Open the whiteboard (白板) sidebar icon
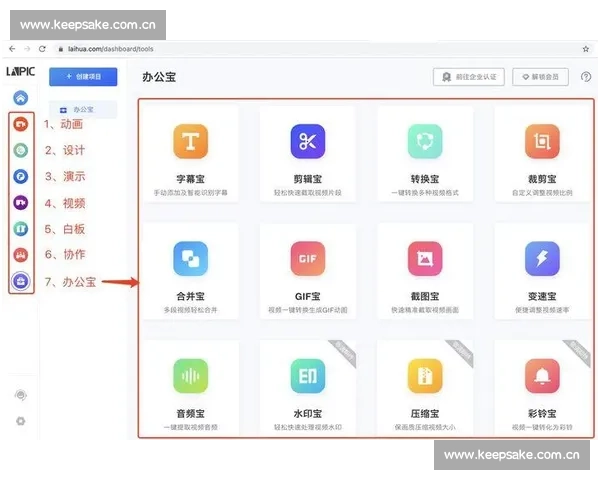This screenshot has width=600, height=480. pyautogui.click(x=21, y=229)
